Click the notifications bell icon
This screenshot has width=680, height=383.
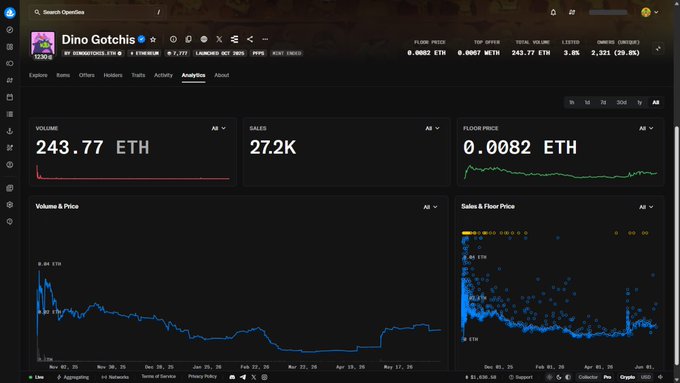[x=553, y=12]
